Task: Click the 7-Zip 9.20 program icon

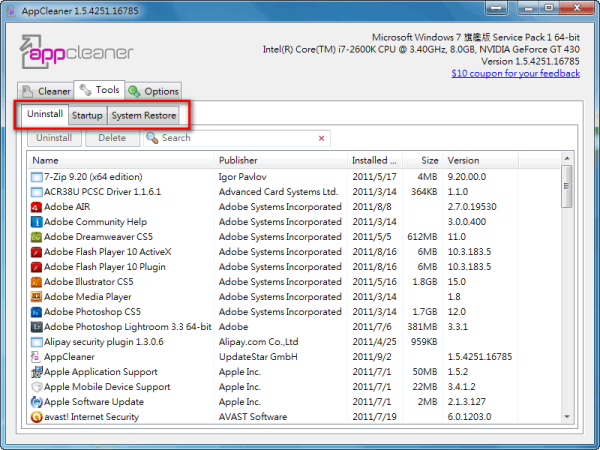Action: click(36, 176)
